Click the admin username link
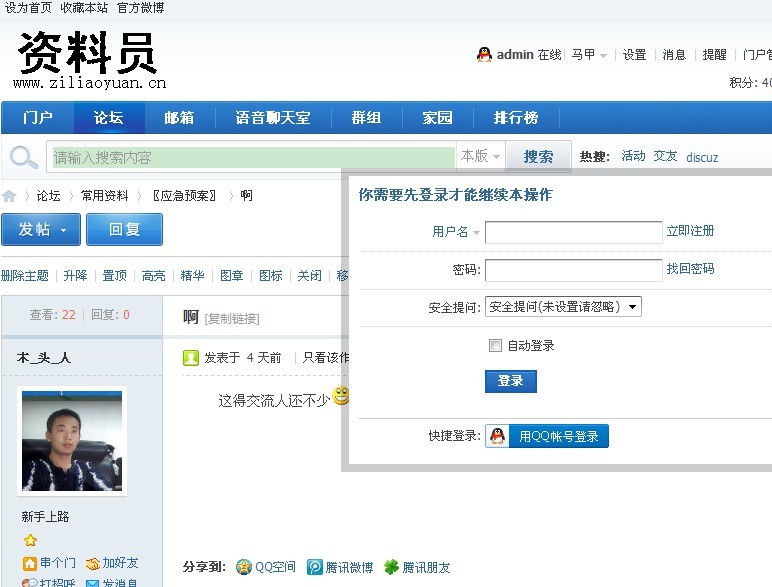This screenshot has height=587, width=772. pos(515,55)
